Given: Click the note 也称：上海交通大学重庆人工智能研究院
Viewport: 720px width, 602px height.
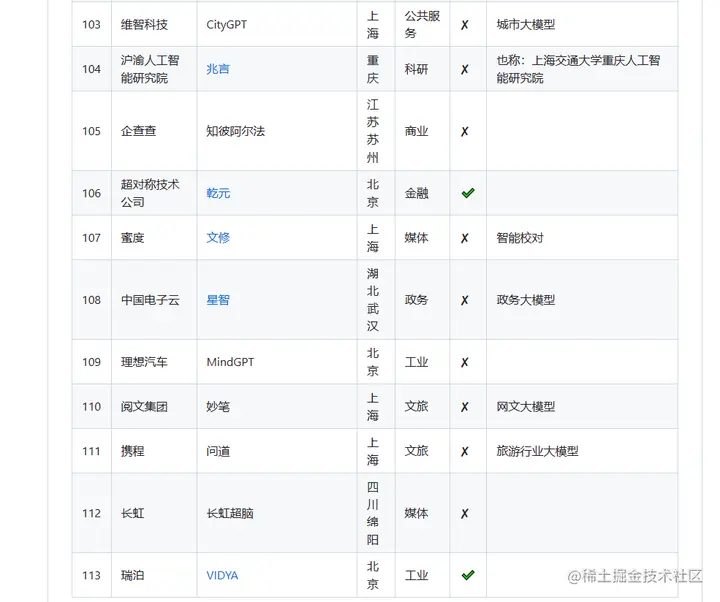Looking at the screenshot, I should [x=578, y=69].
